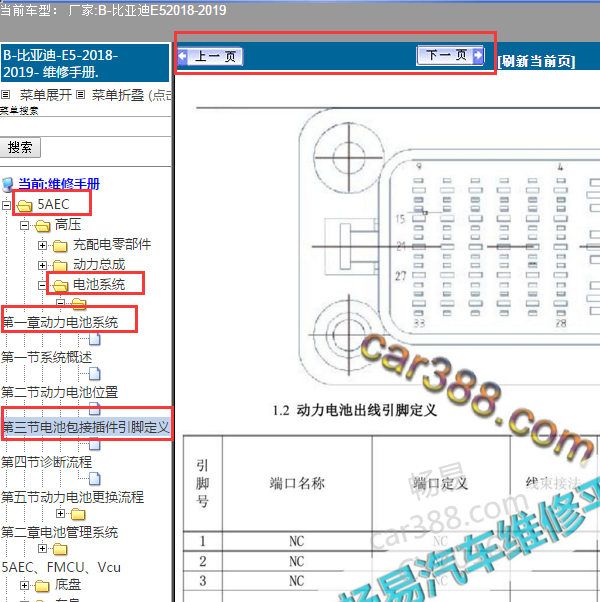
Task: Expand the 5AEC、FMCU、Vcu node
Action: (x=43, y=549)
